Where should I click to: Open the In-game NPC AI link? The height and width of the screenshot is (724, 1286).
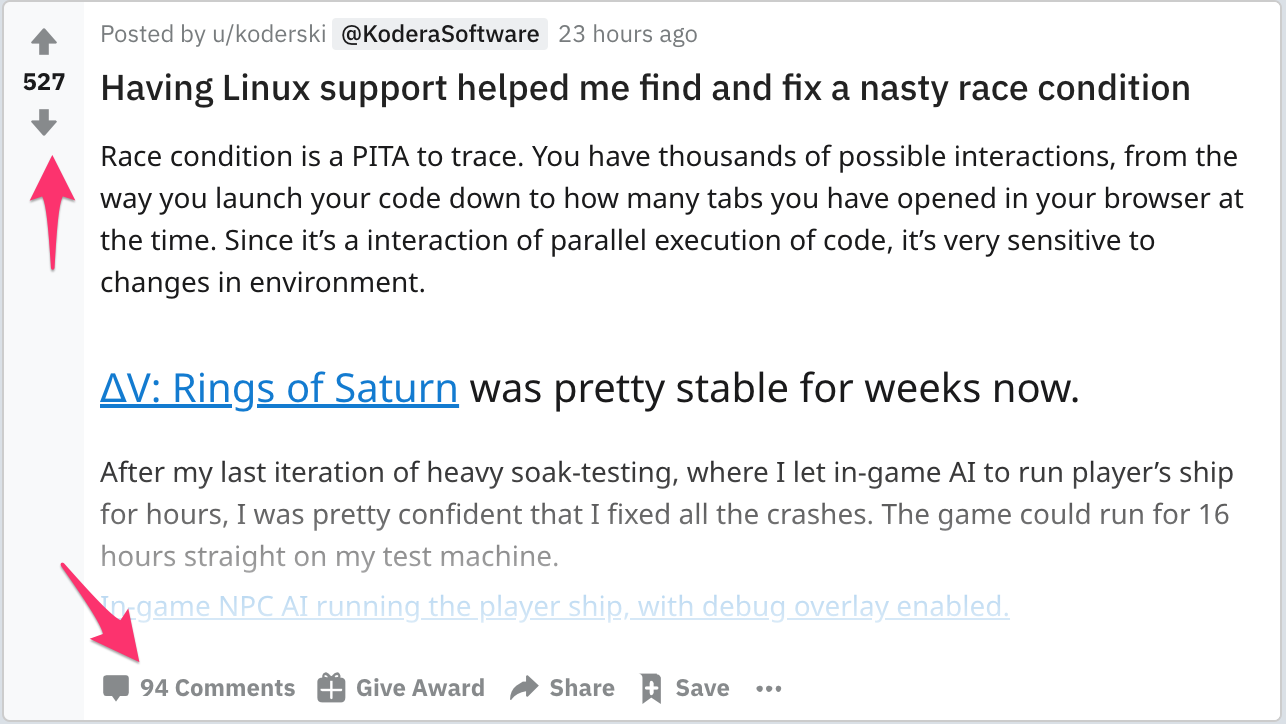tap(555, 606)
